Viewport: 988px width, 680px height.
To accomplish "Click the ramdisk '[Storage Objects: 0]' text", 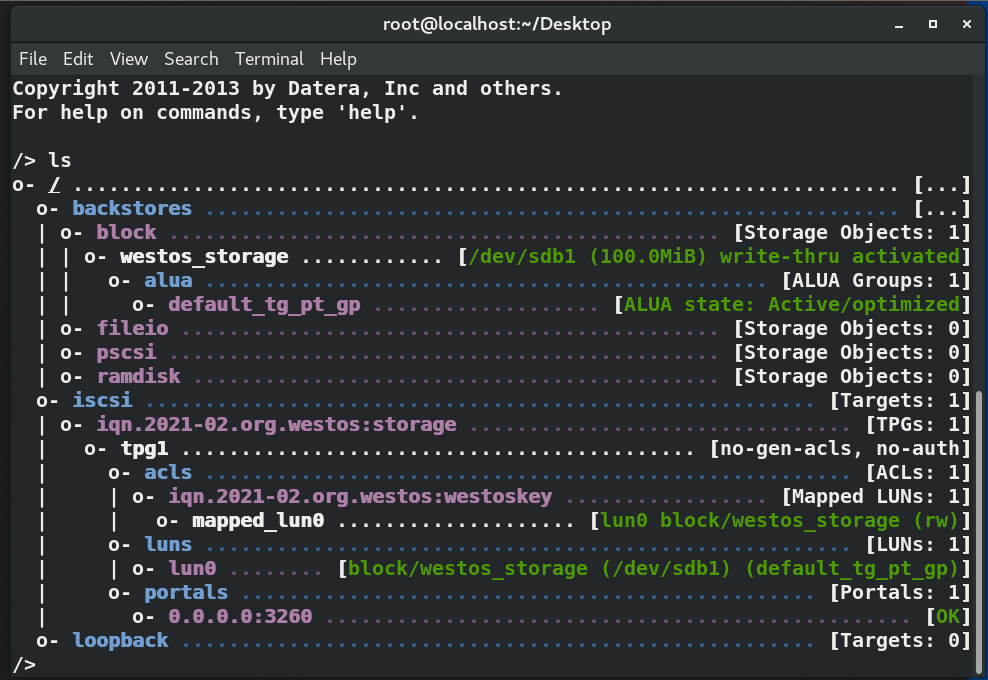I will [853, 376].
